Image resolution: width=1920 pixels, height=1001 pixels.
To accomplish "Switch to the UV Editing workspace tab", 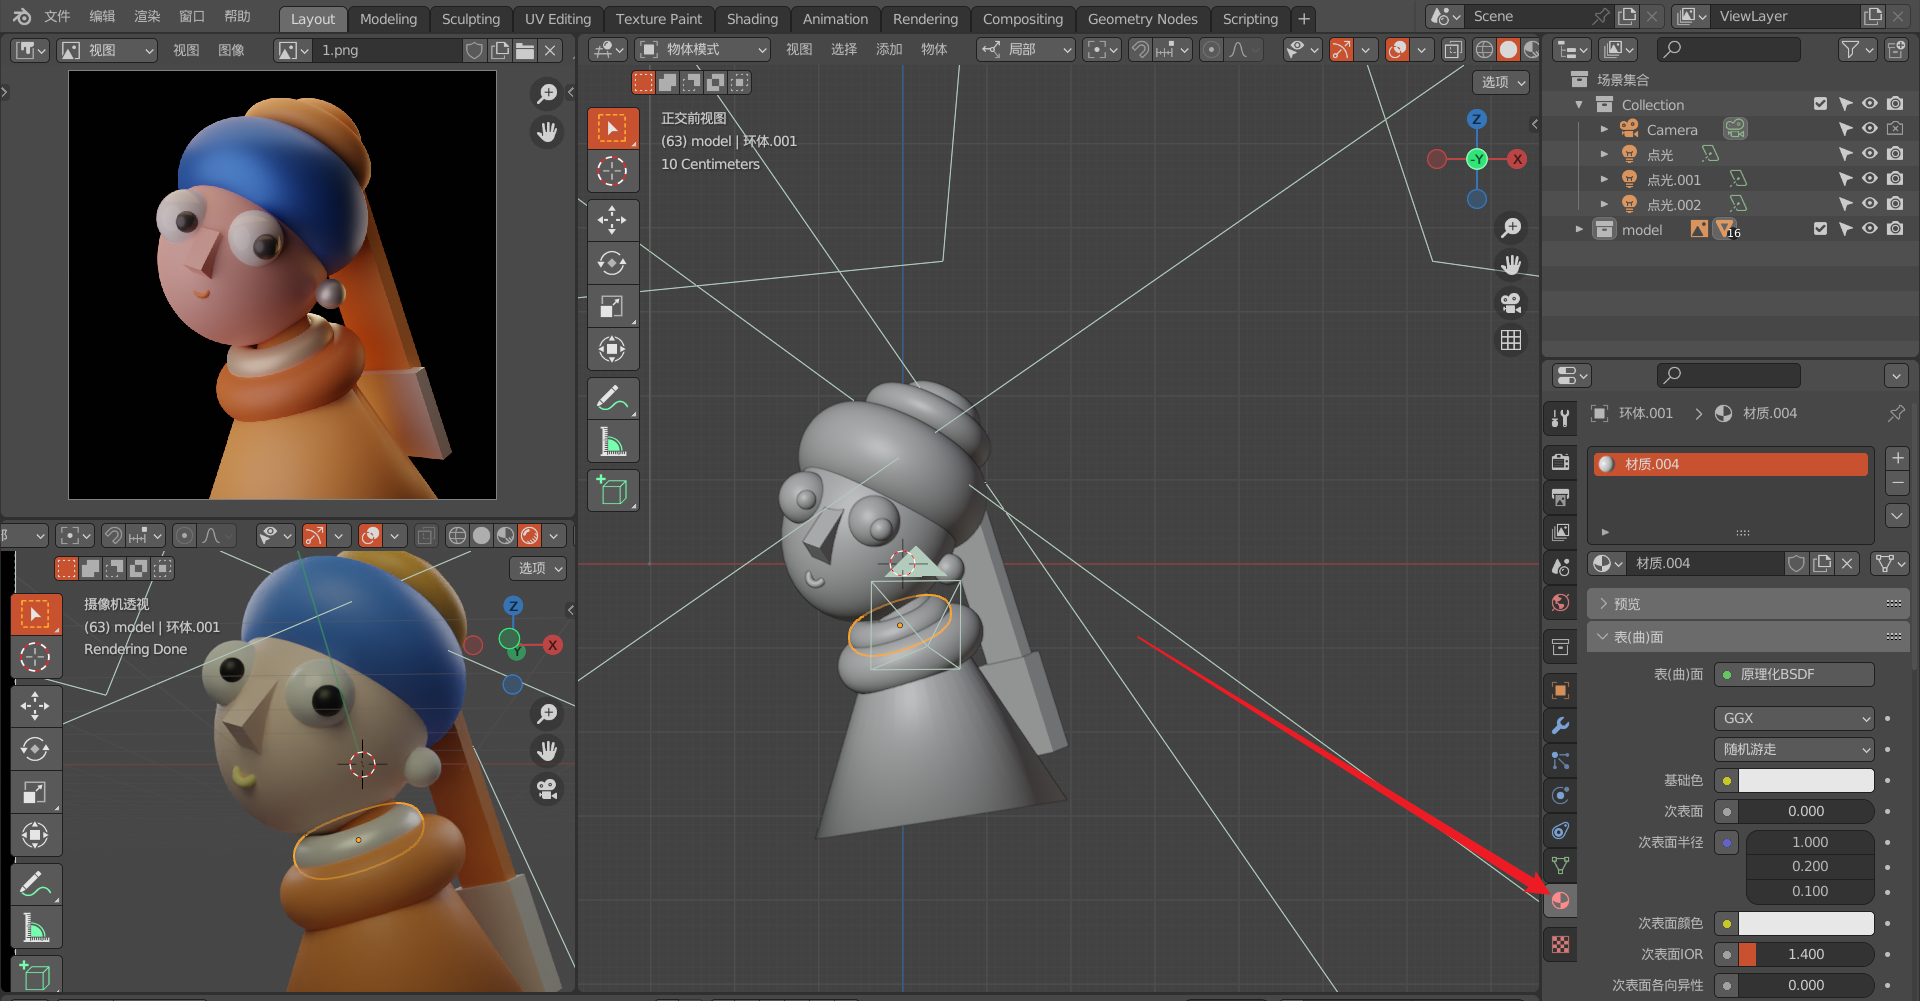I will [557, 19].
